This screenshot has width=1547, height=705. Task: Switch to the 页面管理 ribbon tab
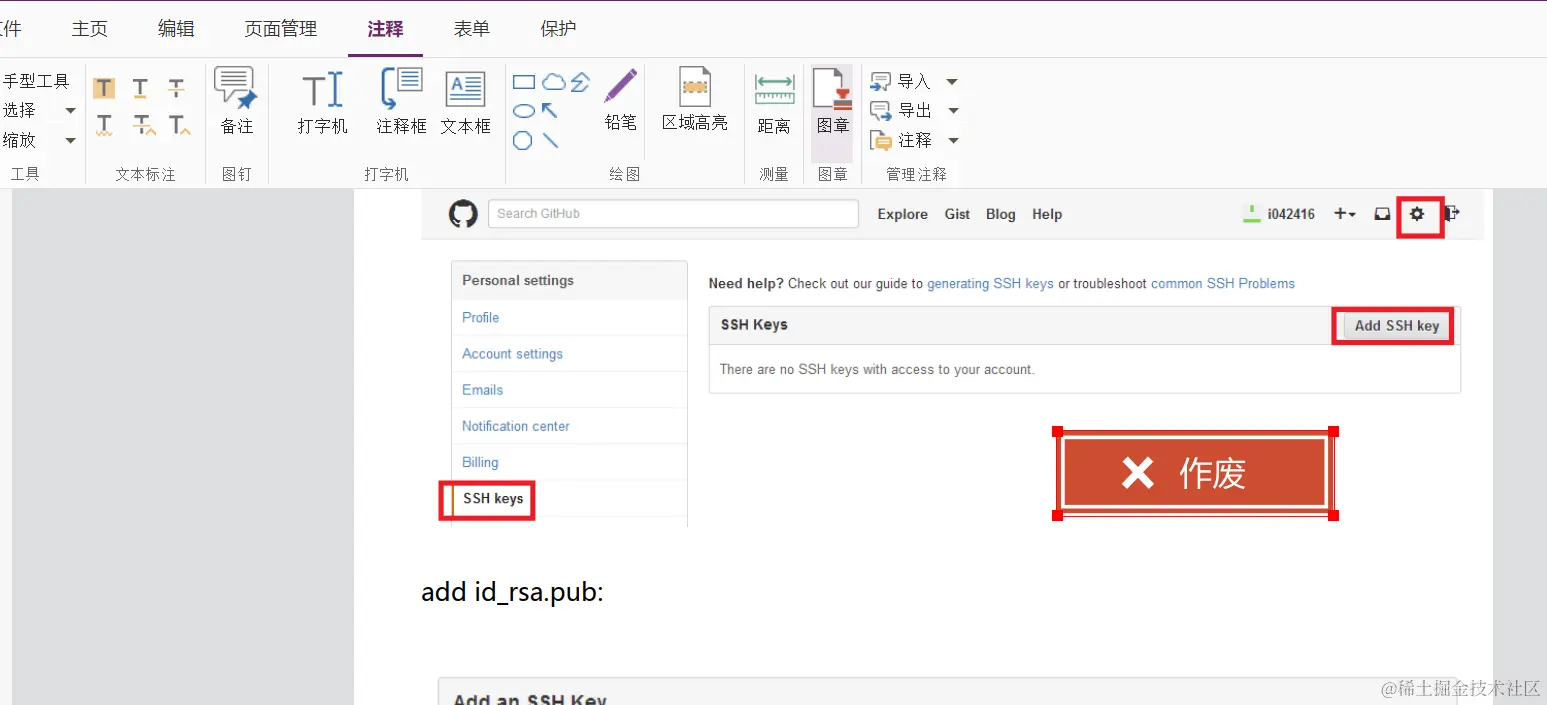280,29
